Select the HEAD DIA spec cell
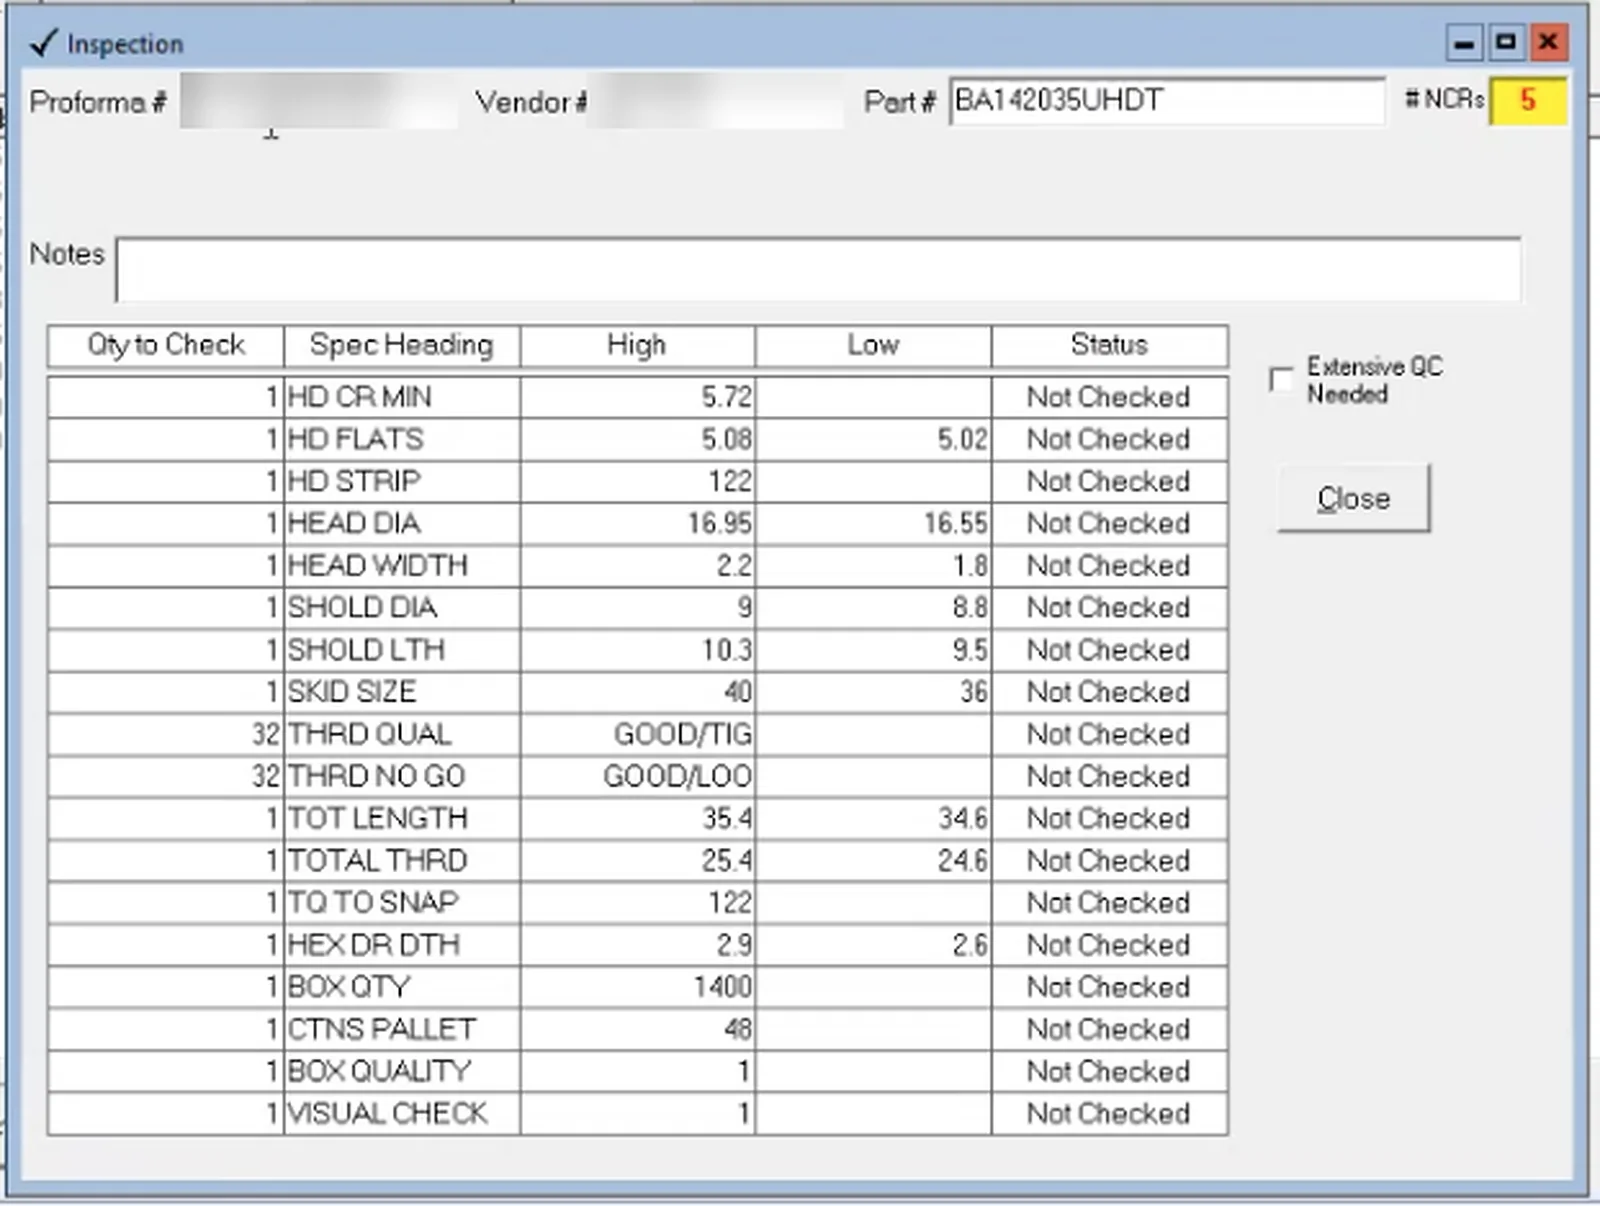This screenshot has height=1206, width=1600. click(x=402, y=523)
